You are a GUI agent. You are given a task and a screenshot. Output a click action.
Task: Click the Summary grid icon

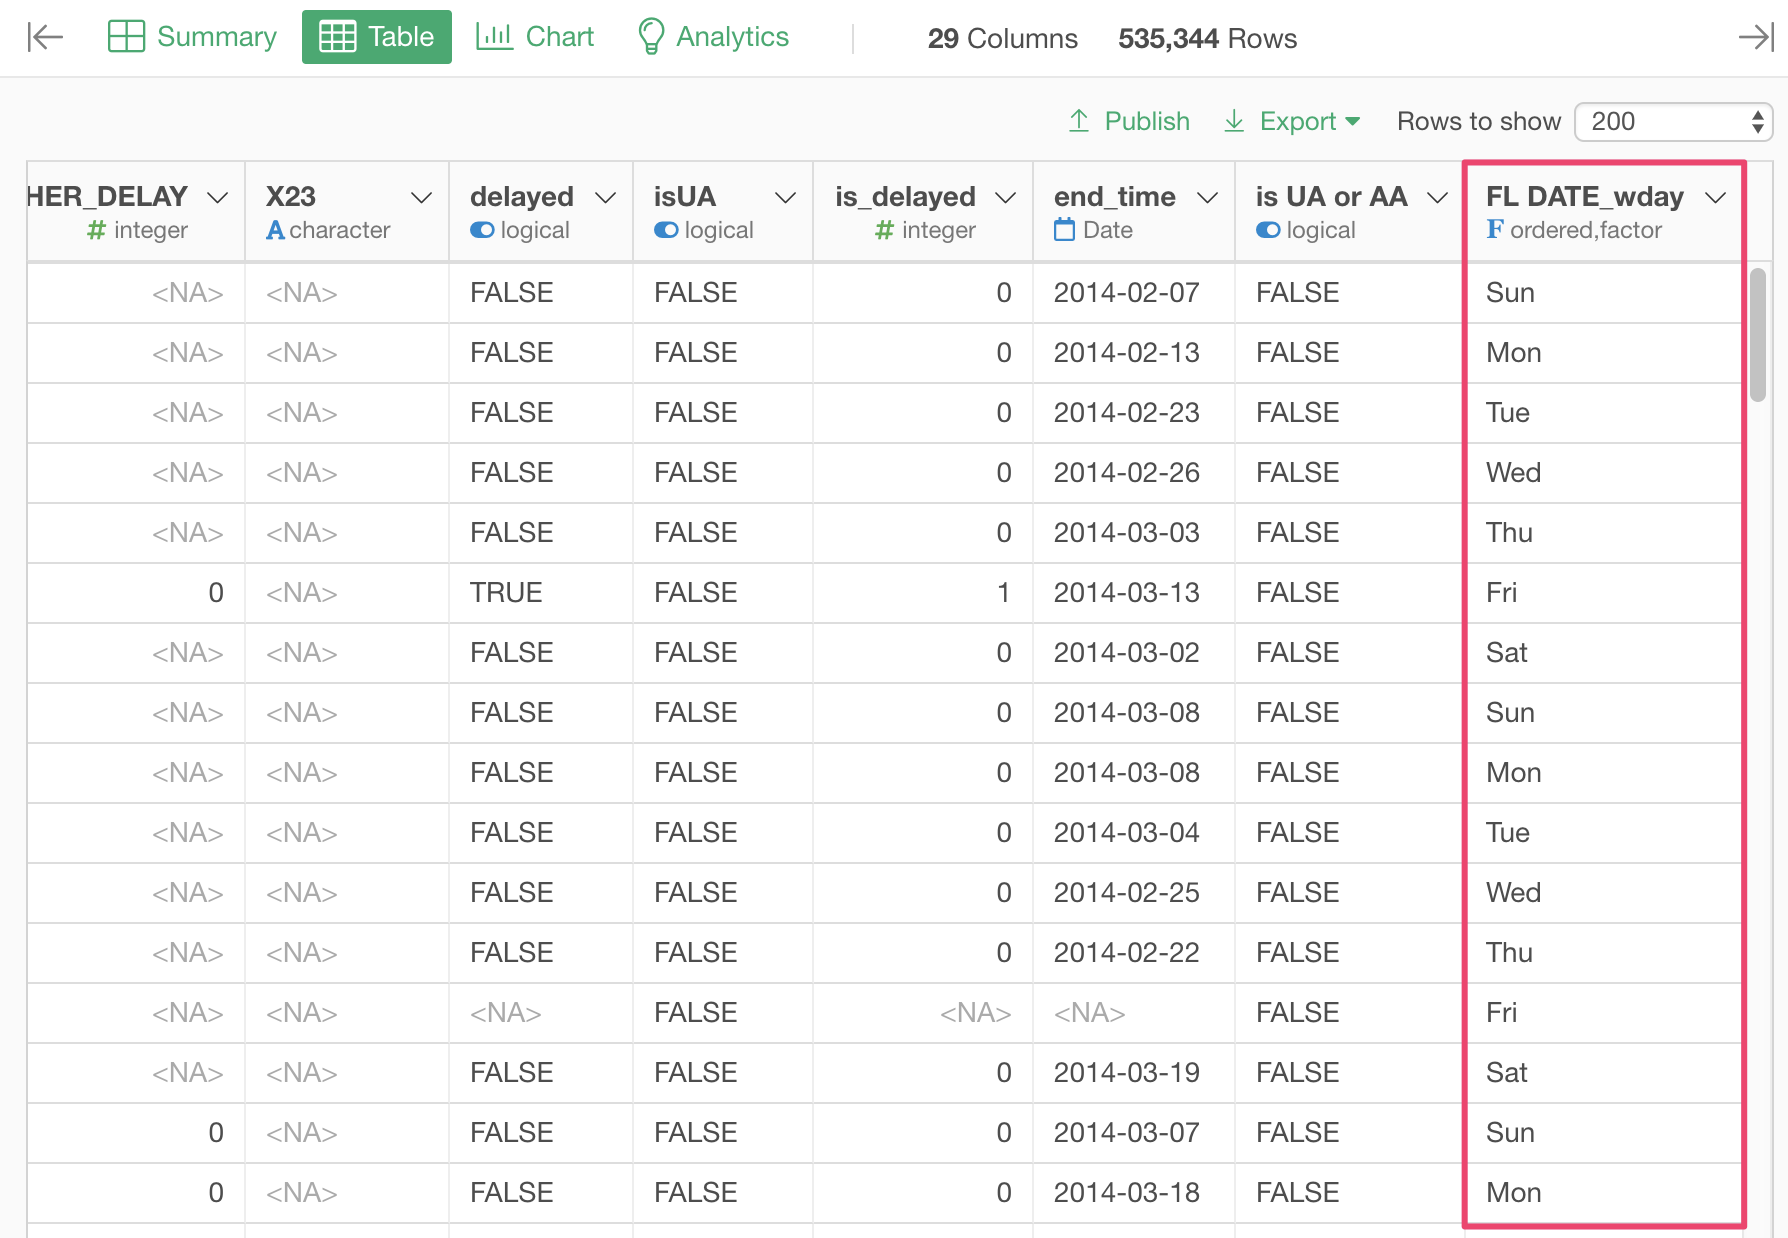[x=126, y=37]
